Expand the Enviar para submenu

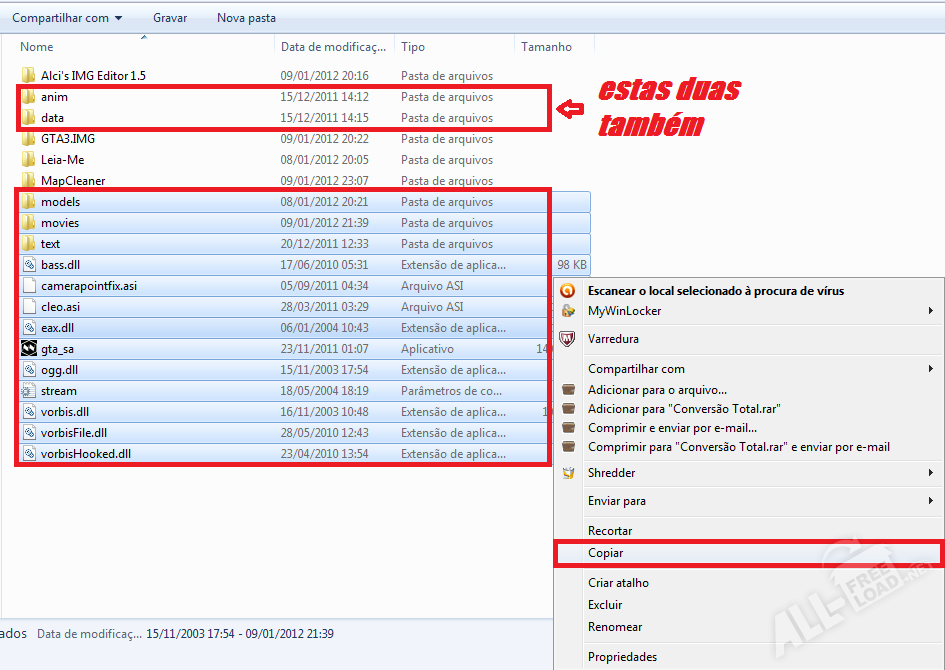pos(931,501)
